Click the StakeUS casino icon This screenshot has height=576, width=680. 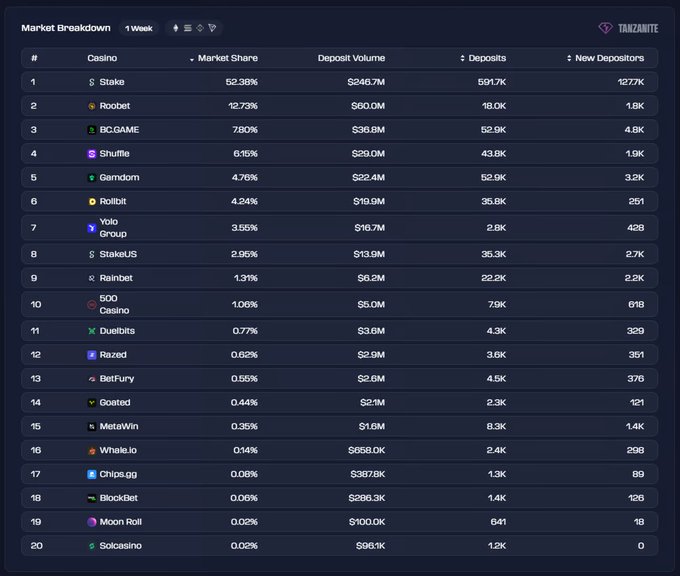point(92,255)
